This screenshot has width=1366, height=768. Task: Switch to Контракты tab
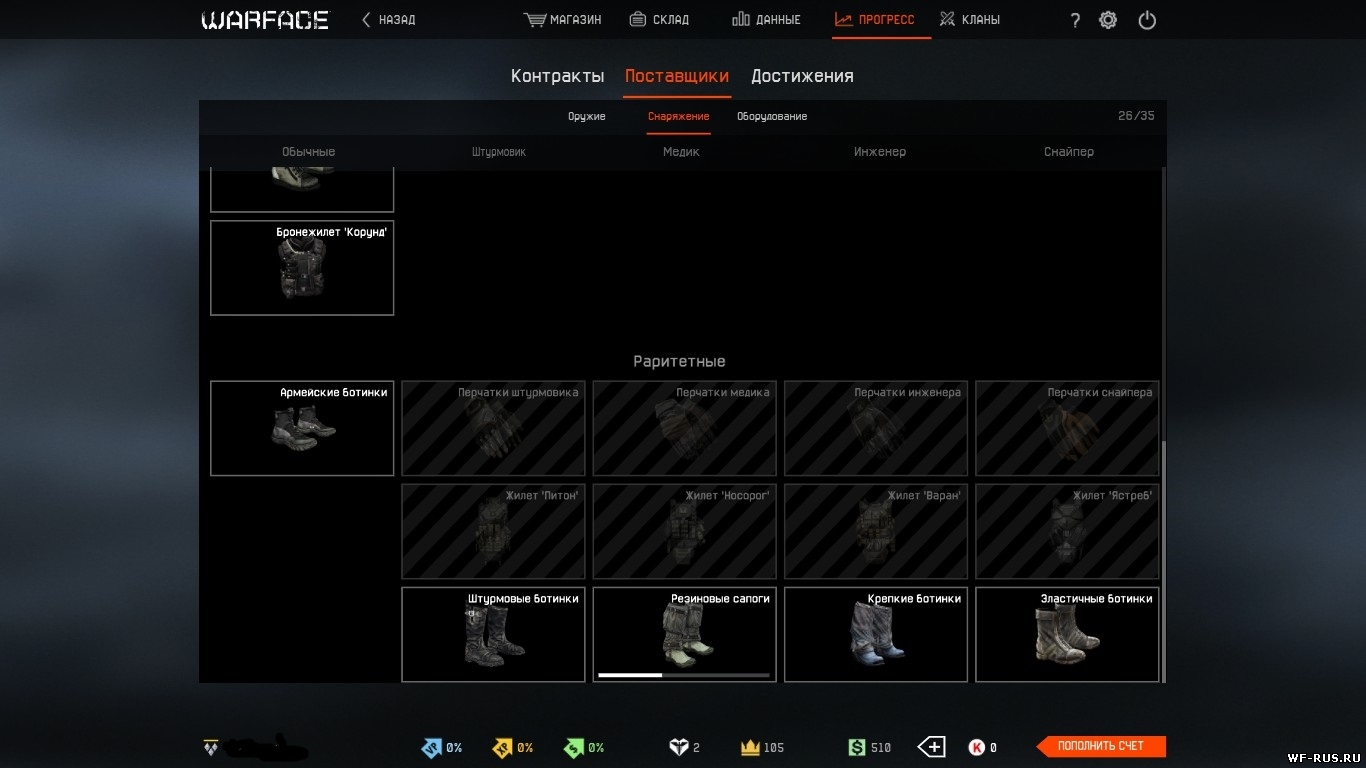557,76
